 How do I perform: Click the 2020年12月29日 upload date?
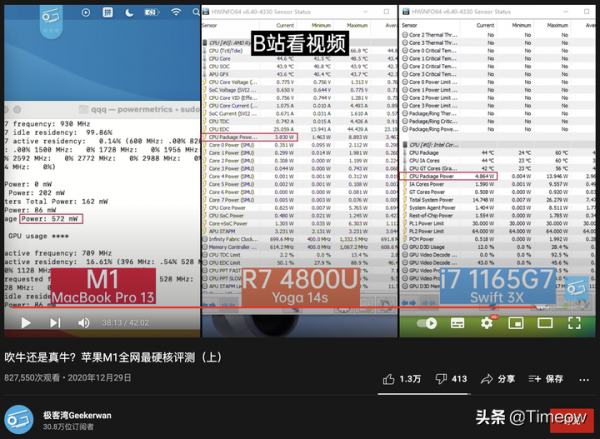click(x=99, y=378)
